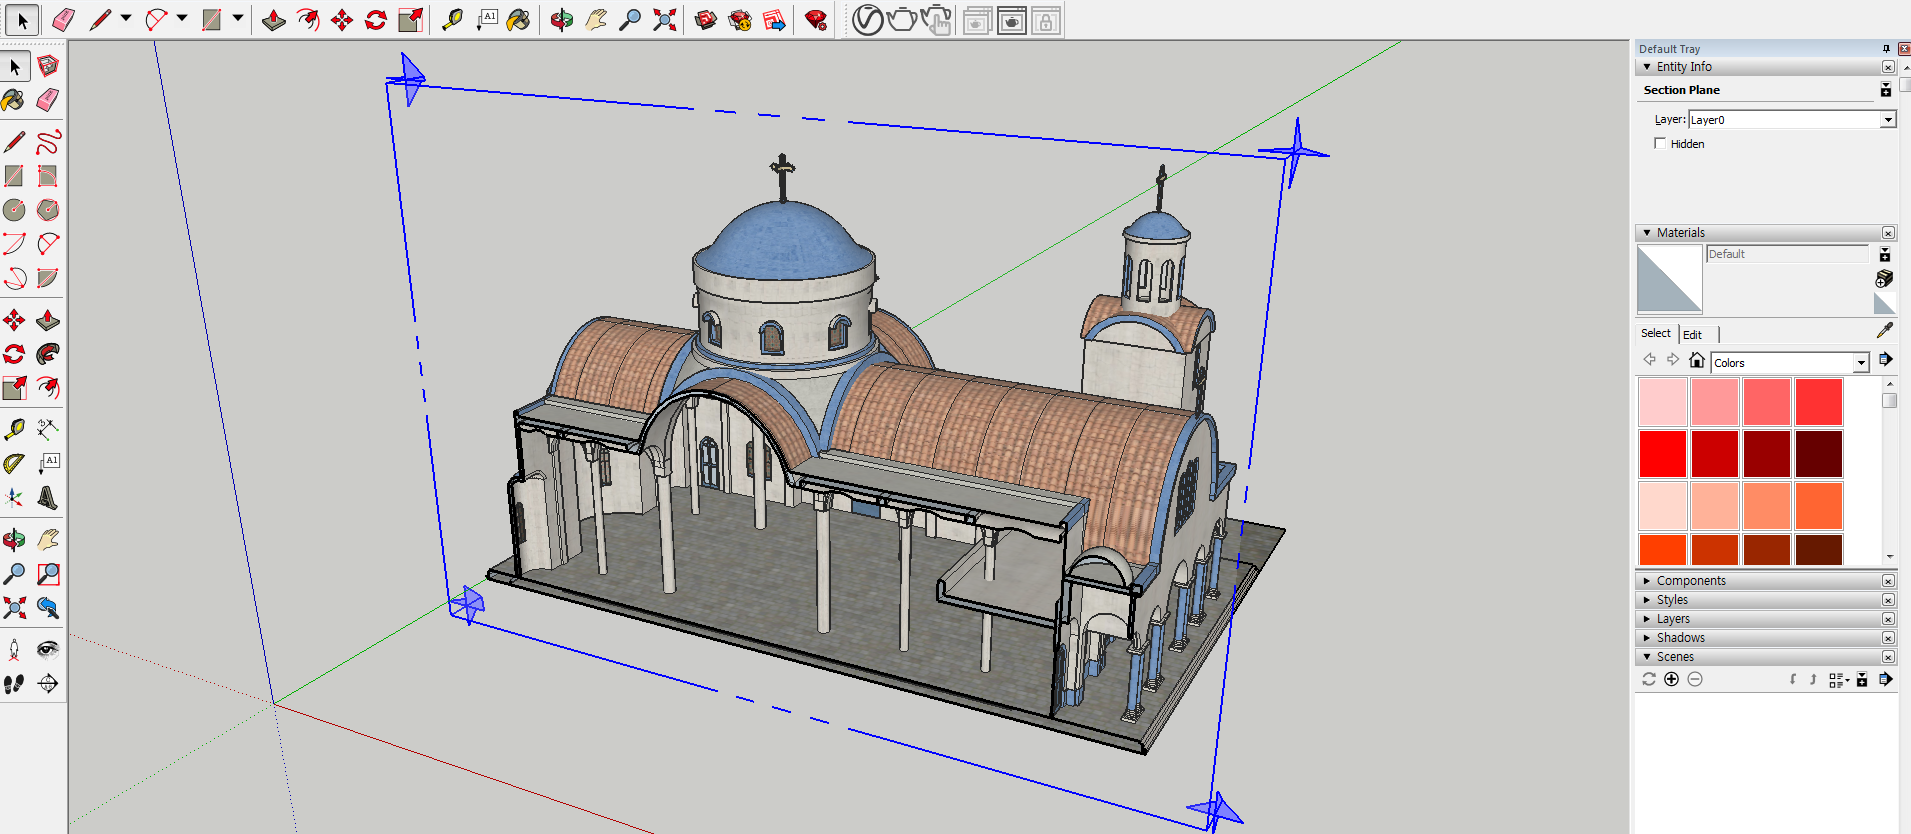This screenshot has width=1911, height=834.
Task: Expand the Shadows tray panel
Action: (1680, 638)
